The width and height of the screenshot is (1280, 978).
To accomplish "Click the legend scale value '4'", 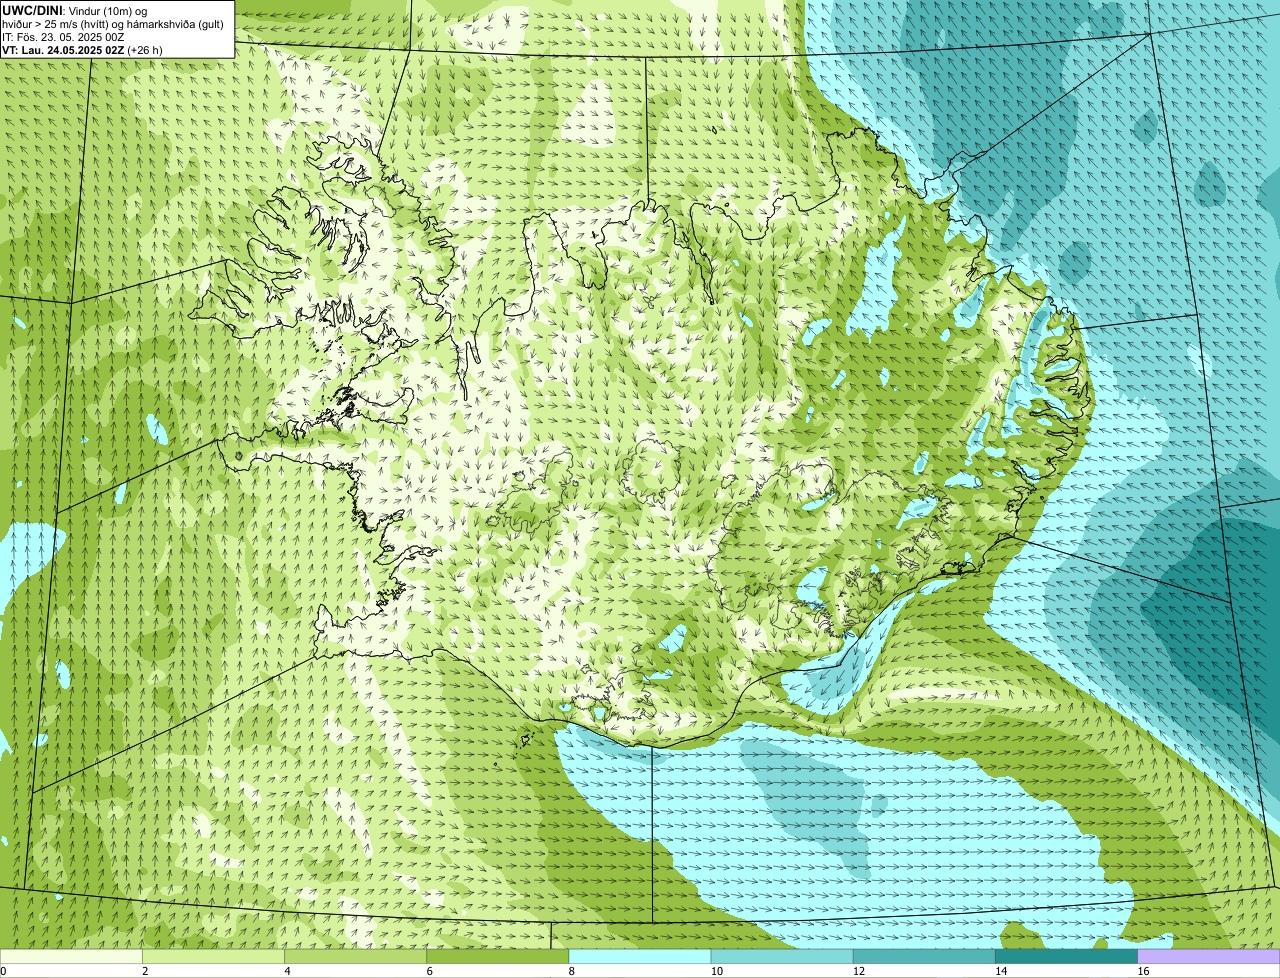I will point(287,971).
